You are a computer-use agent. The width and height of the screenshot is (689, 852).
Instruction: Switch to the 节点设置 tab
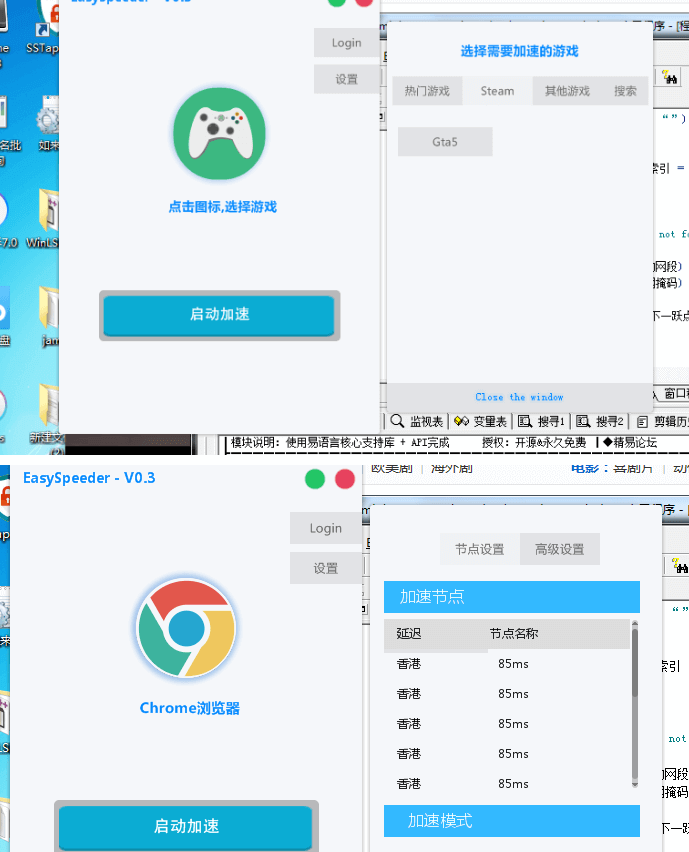point(480,549)
